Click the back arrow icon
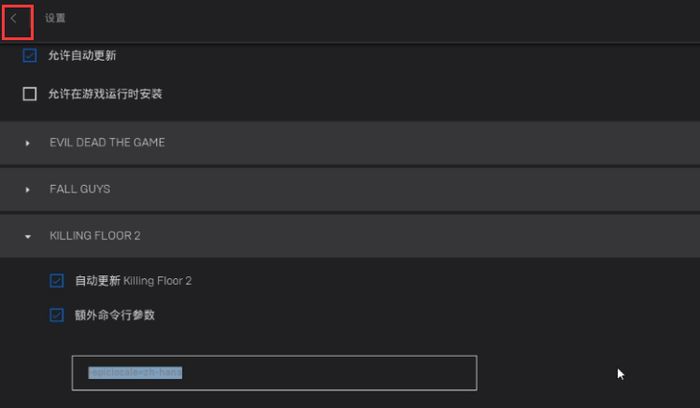The image size is (700, 408). tap(14, 19)
